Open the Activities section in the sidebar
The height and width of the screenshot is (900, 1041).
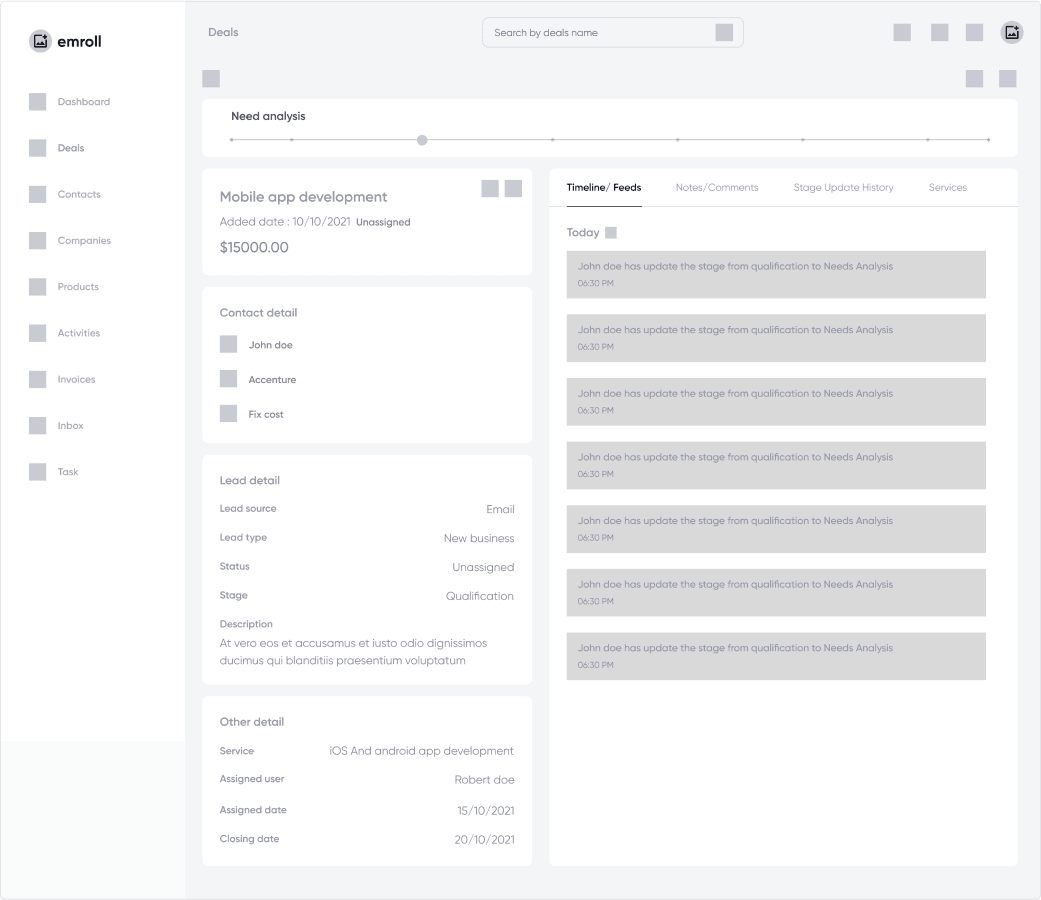click(x=37, y=332)
